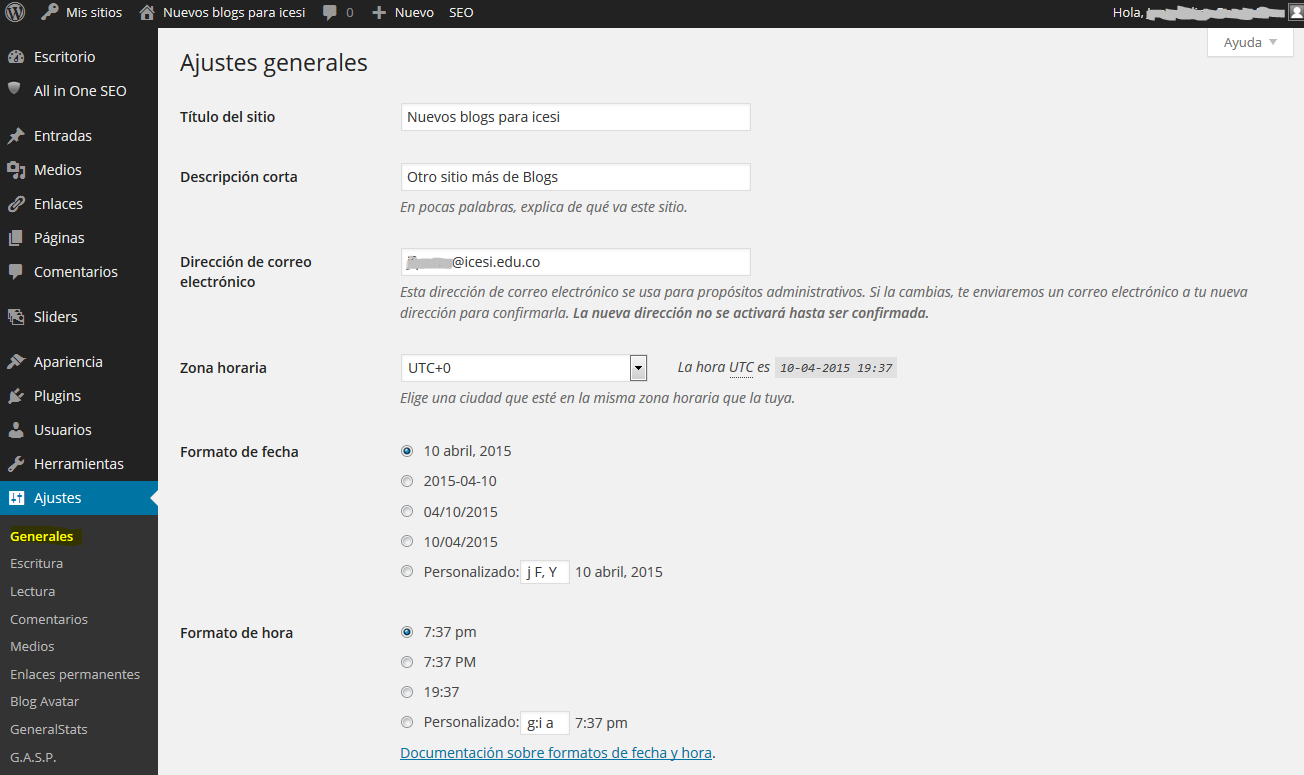Click the Enlaces chain link icon
Viewport: 1304px width, 775px height.
pos(15,204)
